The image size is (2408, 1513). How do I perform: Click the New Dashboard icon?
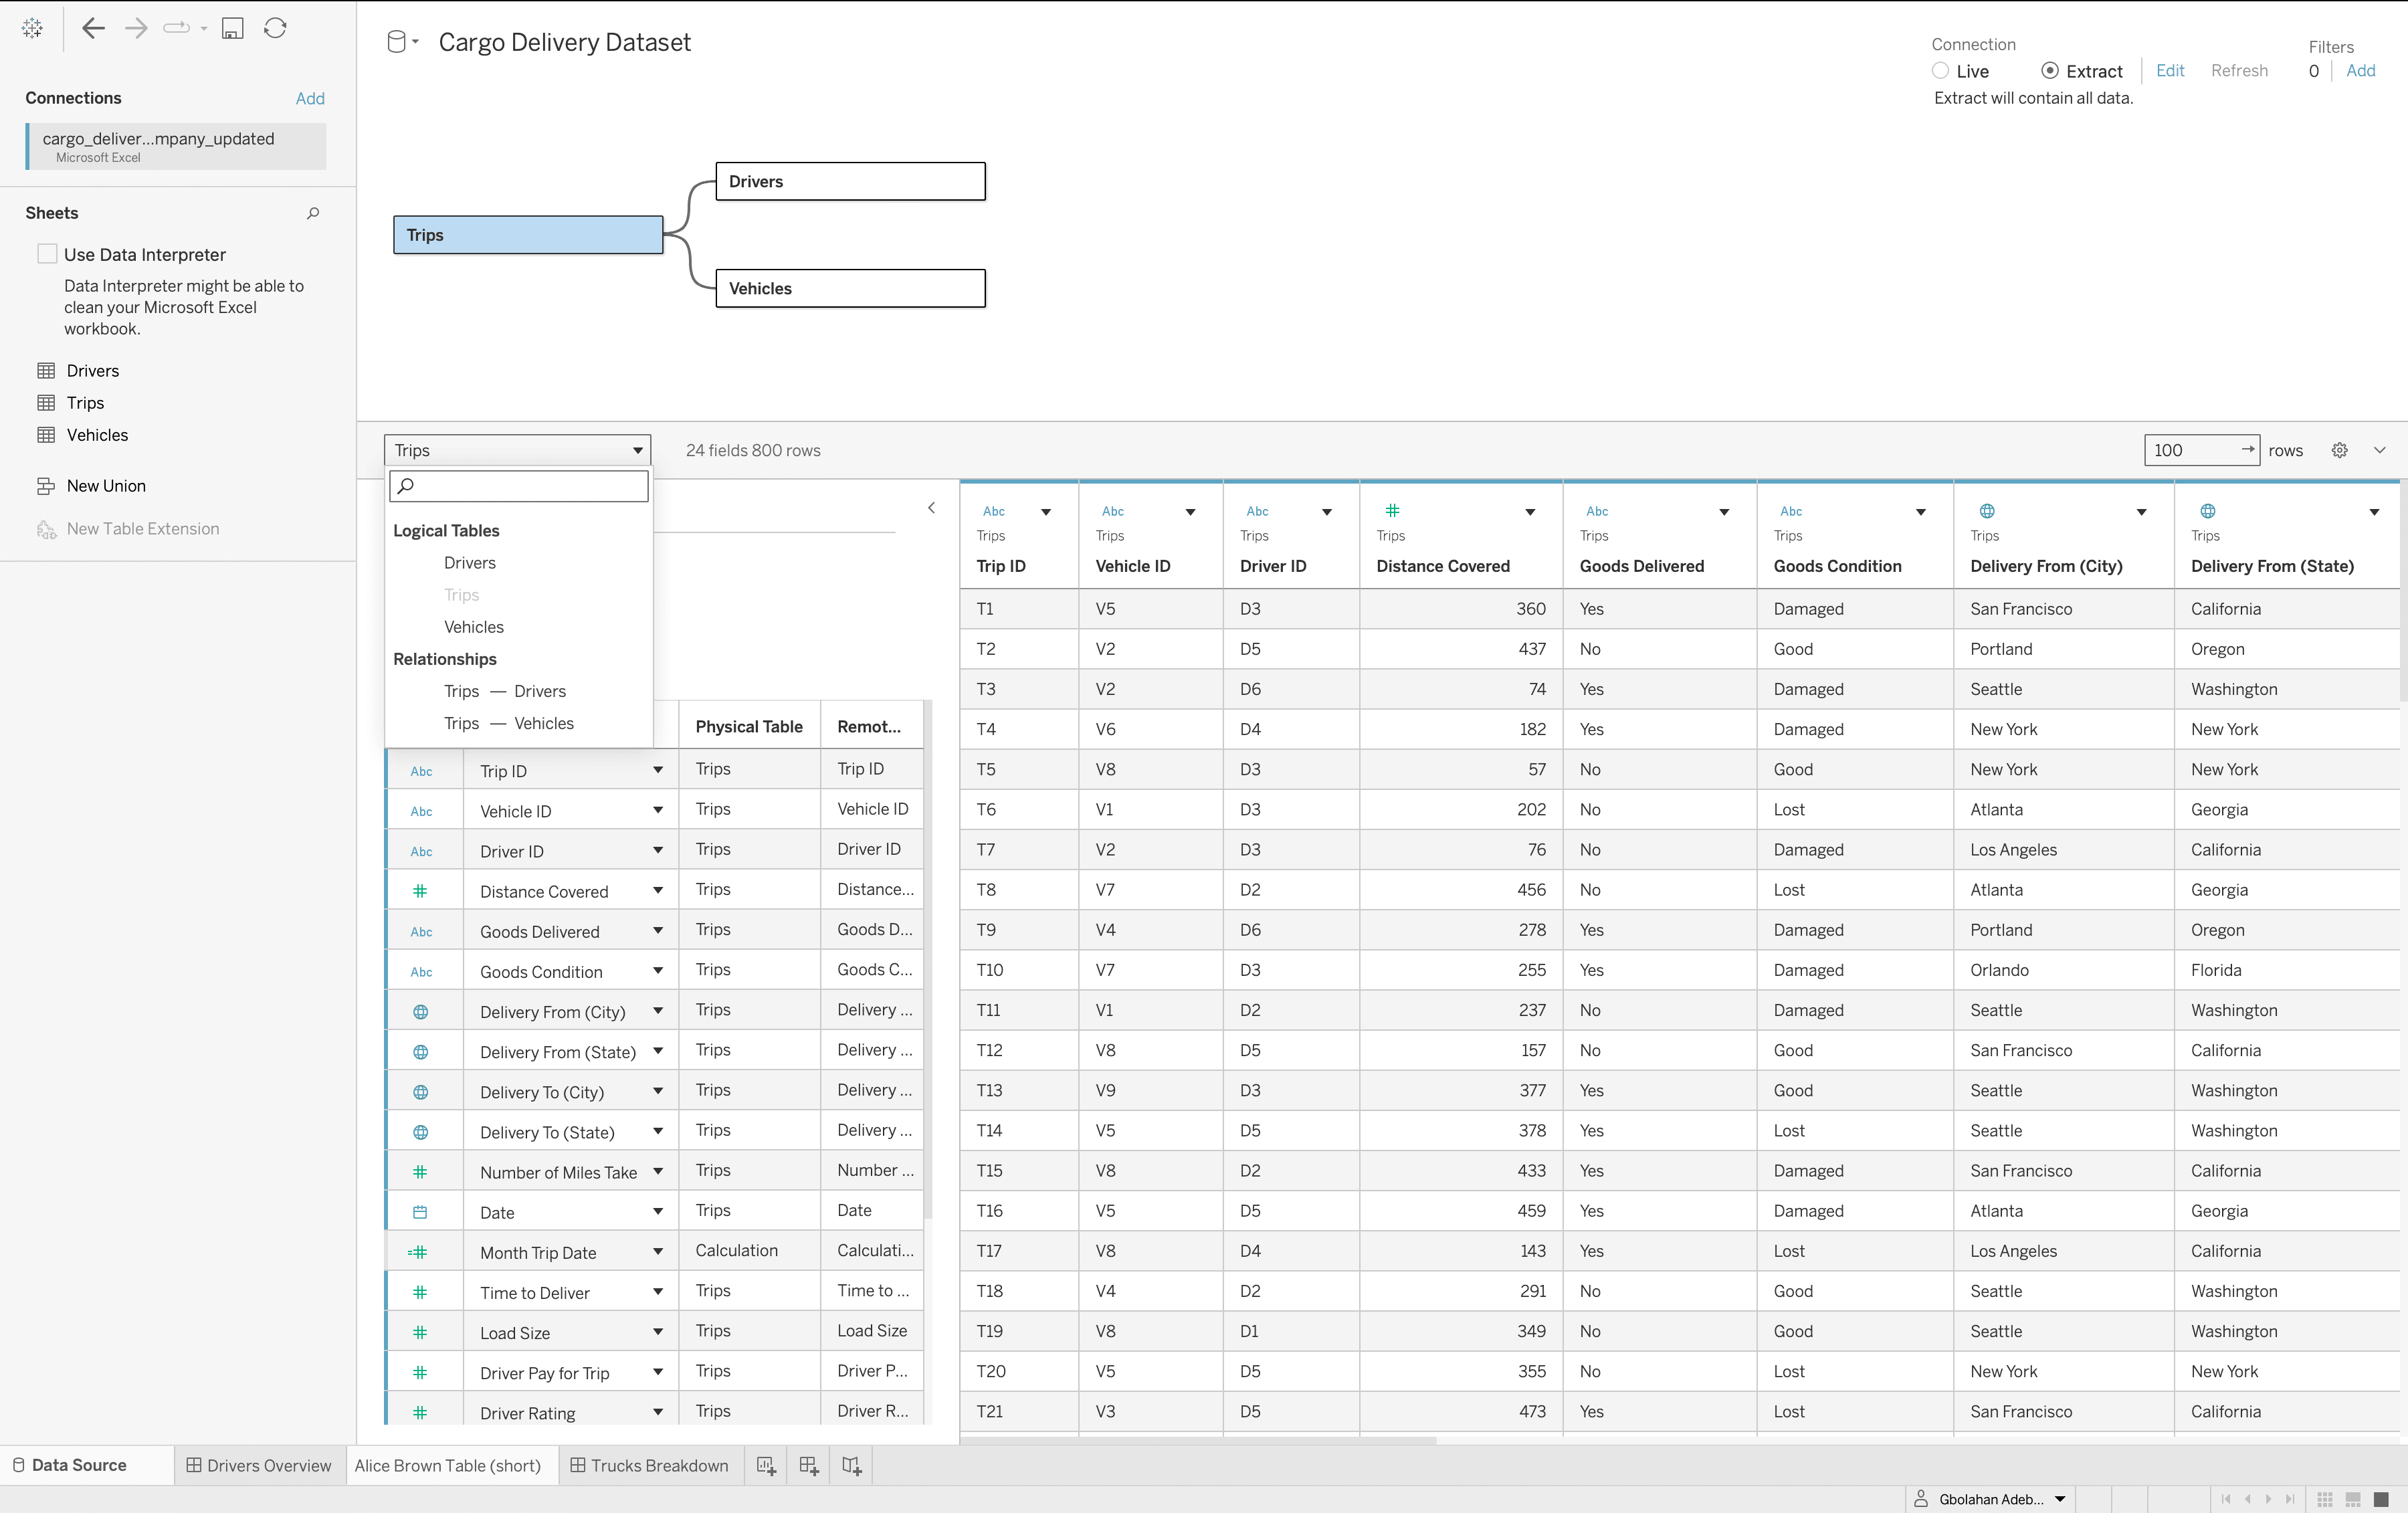(809, 1465)
